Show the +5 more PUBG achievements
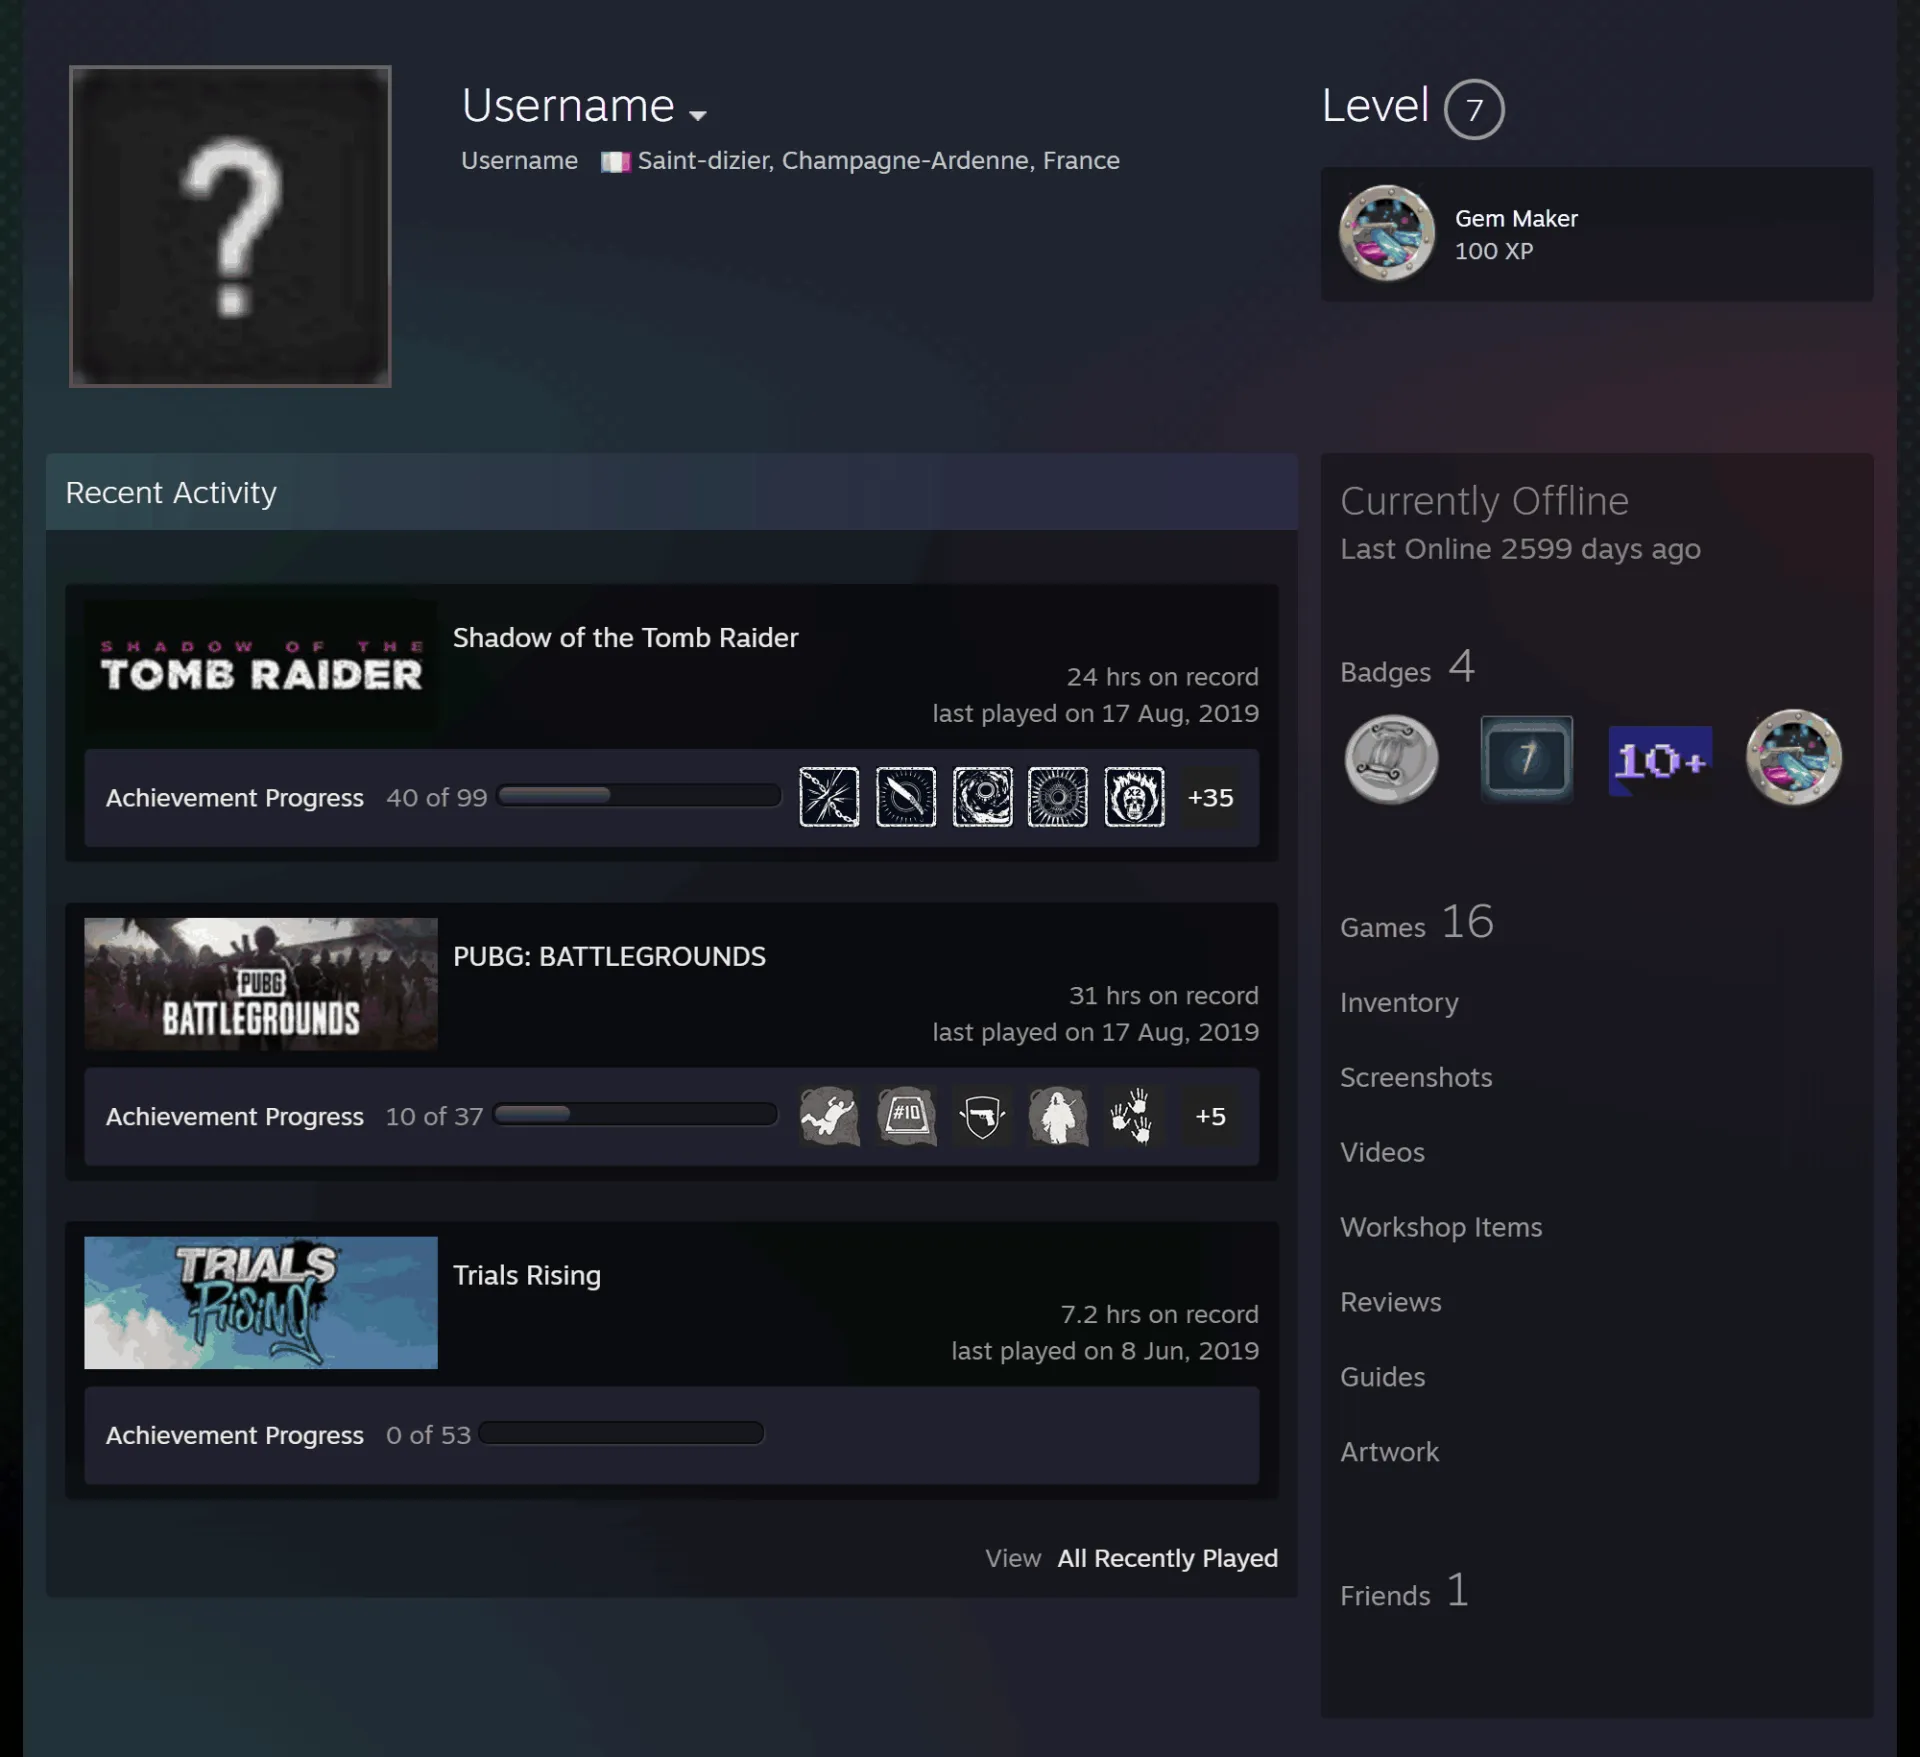1920x1757 pixels. point(1210,1116)
